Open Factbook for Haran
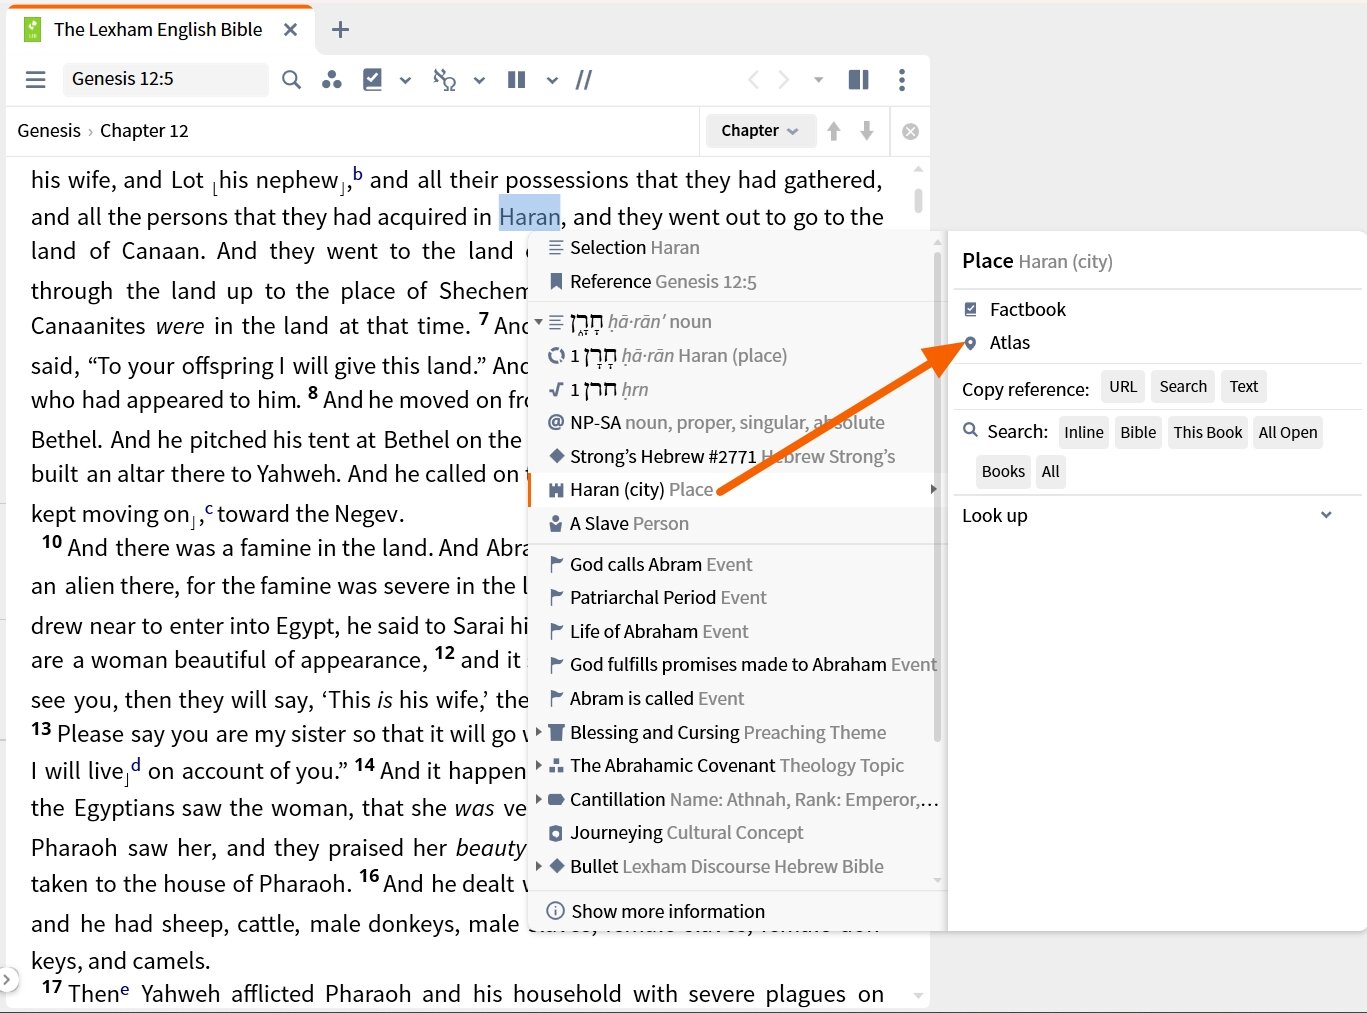1367x1013 pixels. point(1026,309)
